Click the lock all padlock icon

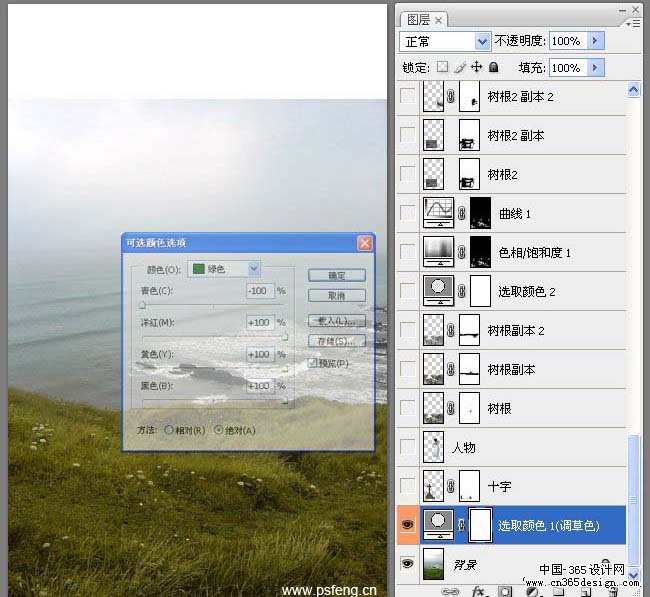493,67
